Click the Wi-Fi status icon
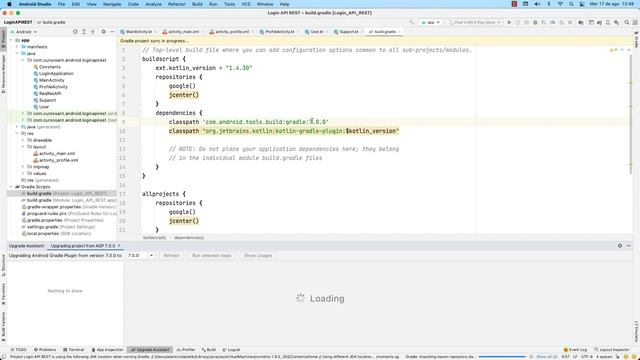 click(560, 4)
